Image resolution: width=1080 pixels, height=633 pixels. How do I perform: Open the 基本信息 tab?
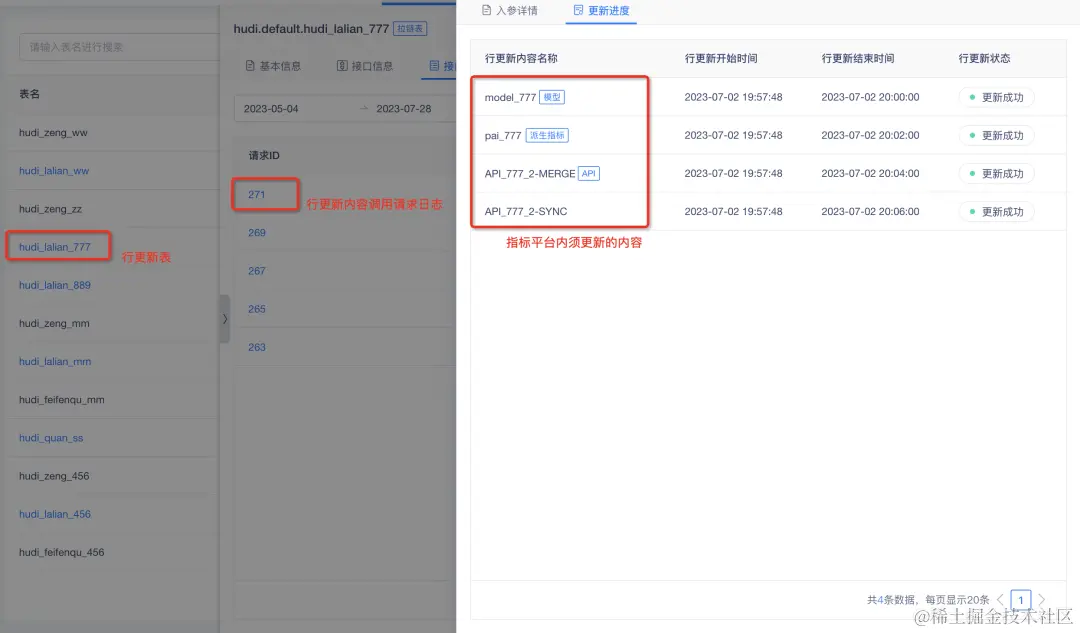[x=273, y=66]
